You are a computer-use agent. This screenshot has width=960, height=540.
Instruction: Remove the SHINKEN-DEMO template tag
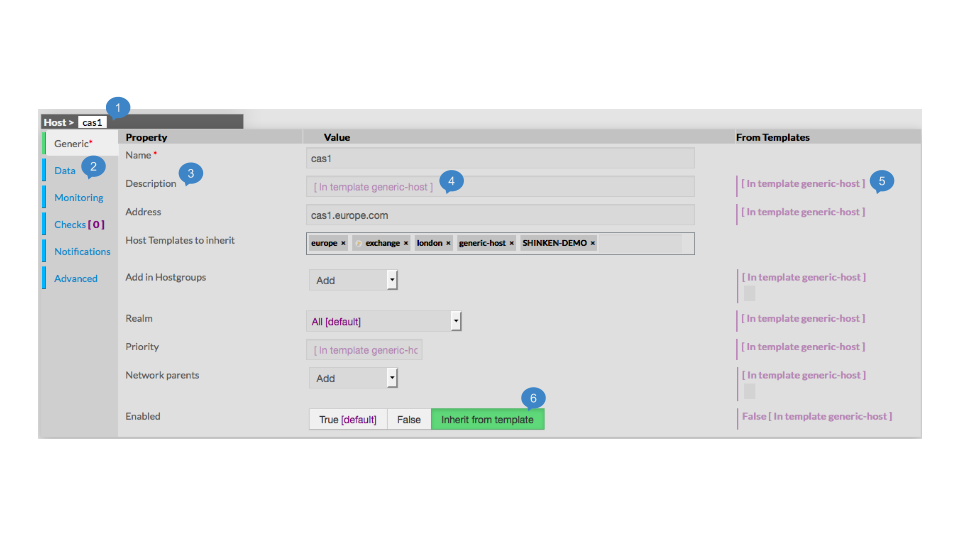[592, 243]
